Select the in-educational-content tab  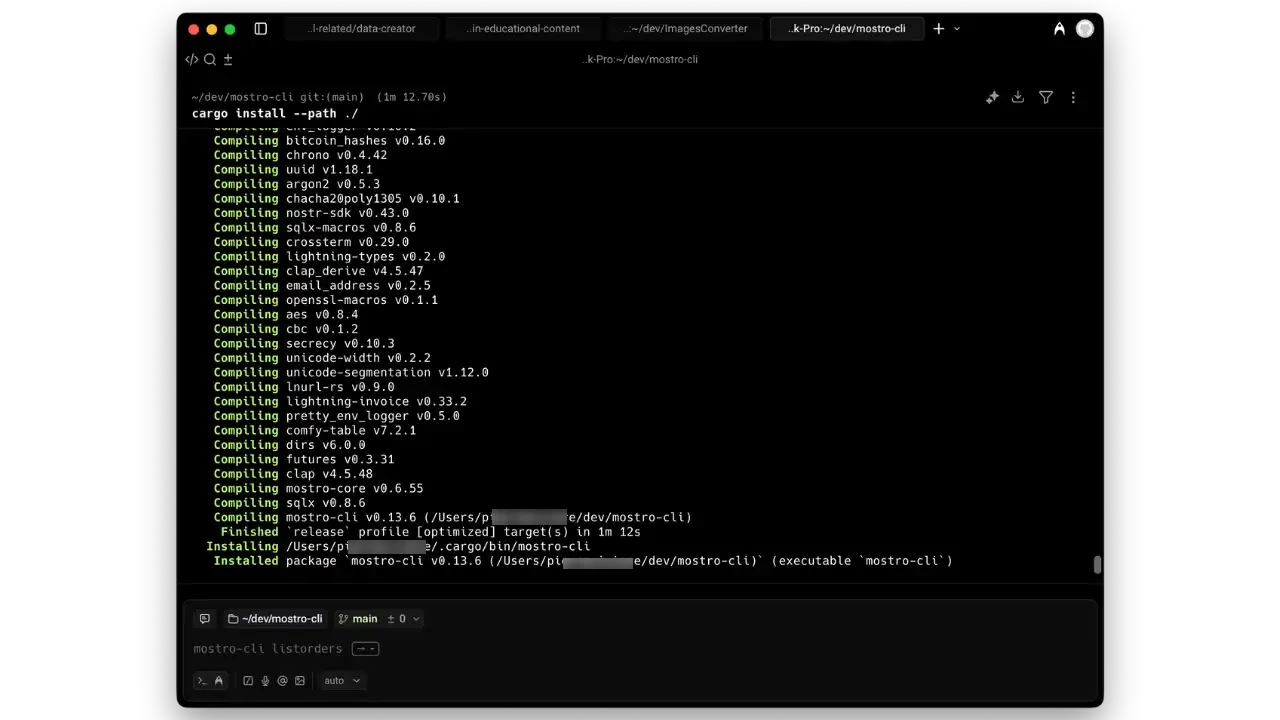click(x=523, y=28)
